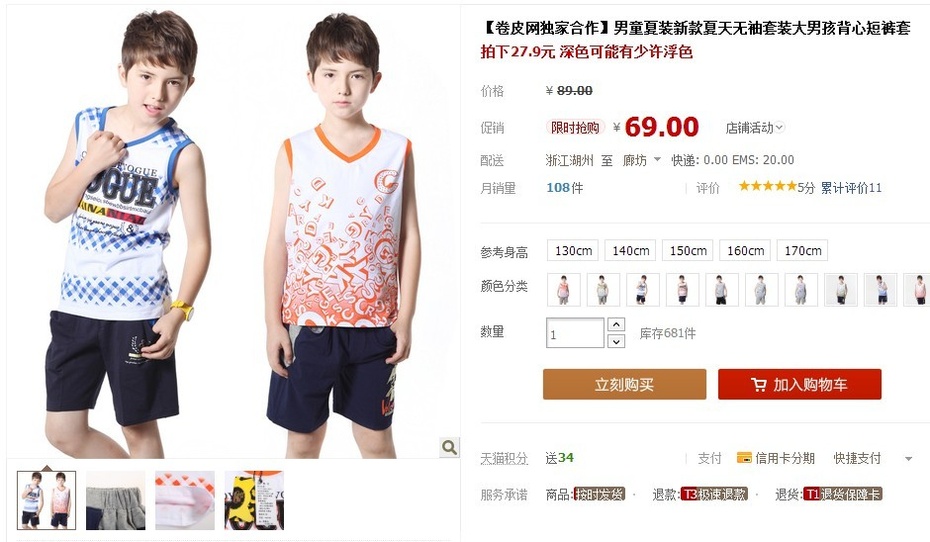Image resolution: width=930 pixels, height=542 pixels.
Task: Click the 立刻购买 button
Action: click(625, 384)
